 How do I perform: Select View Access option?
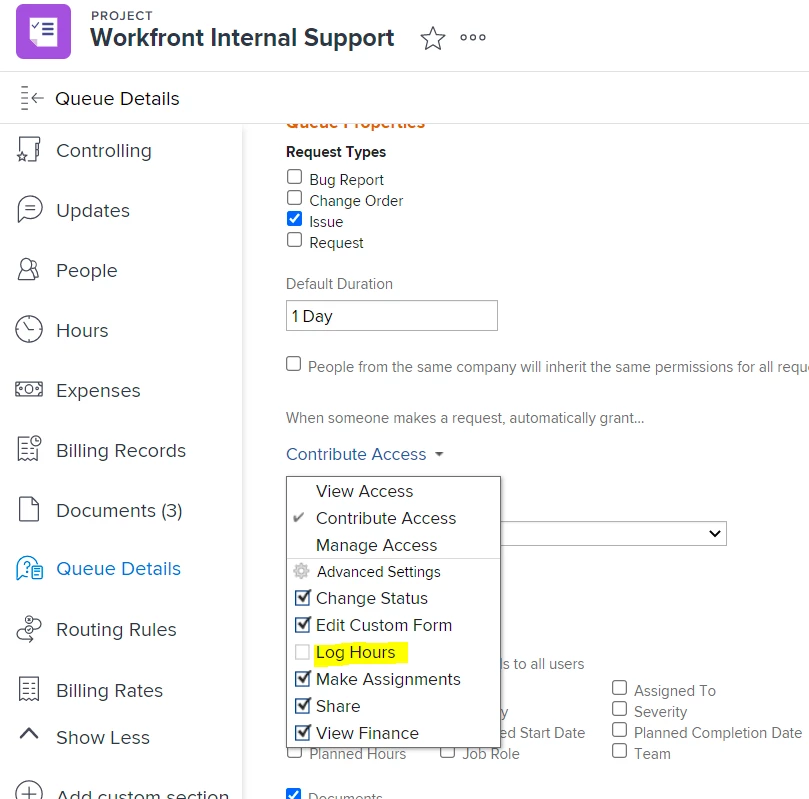coord(364,491)
